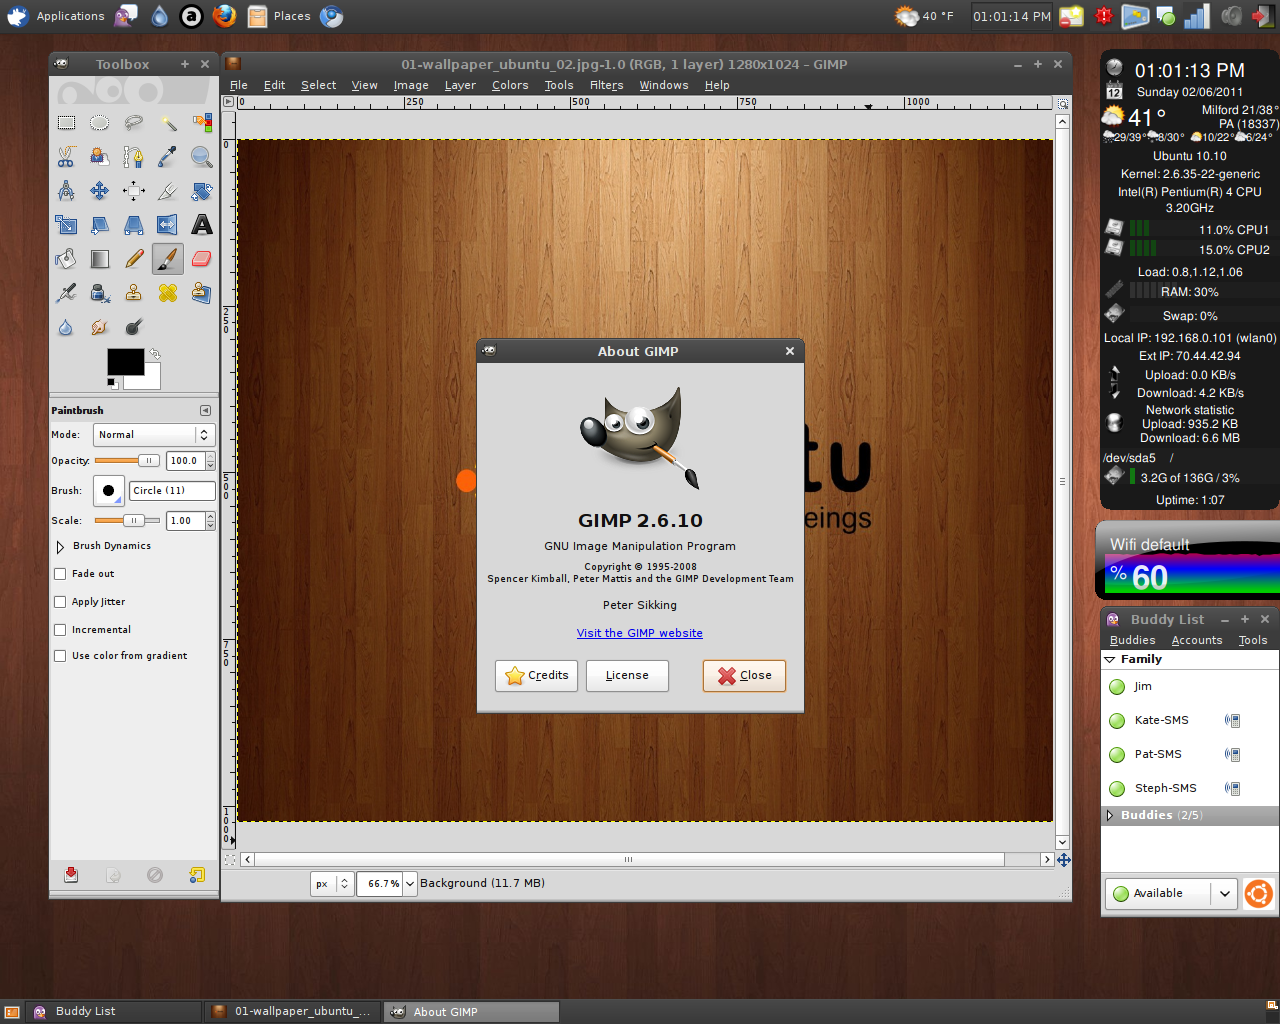Select the Rotate tool
1280x1024 pixels.
point(202,191)
